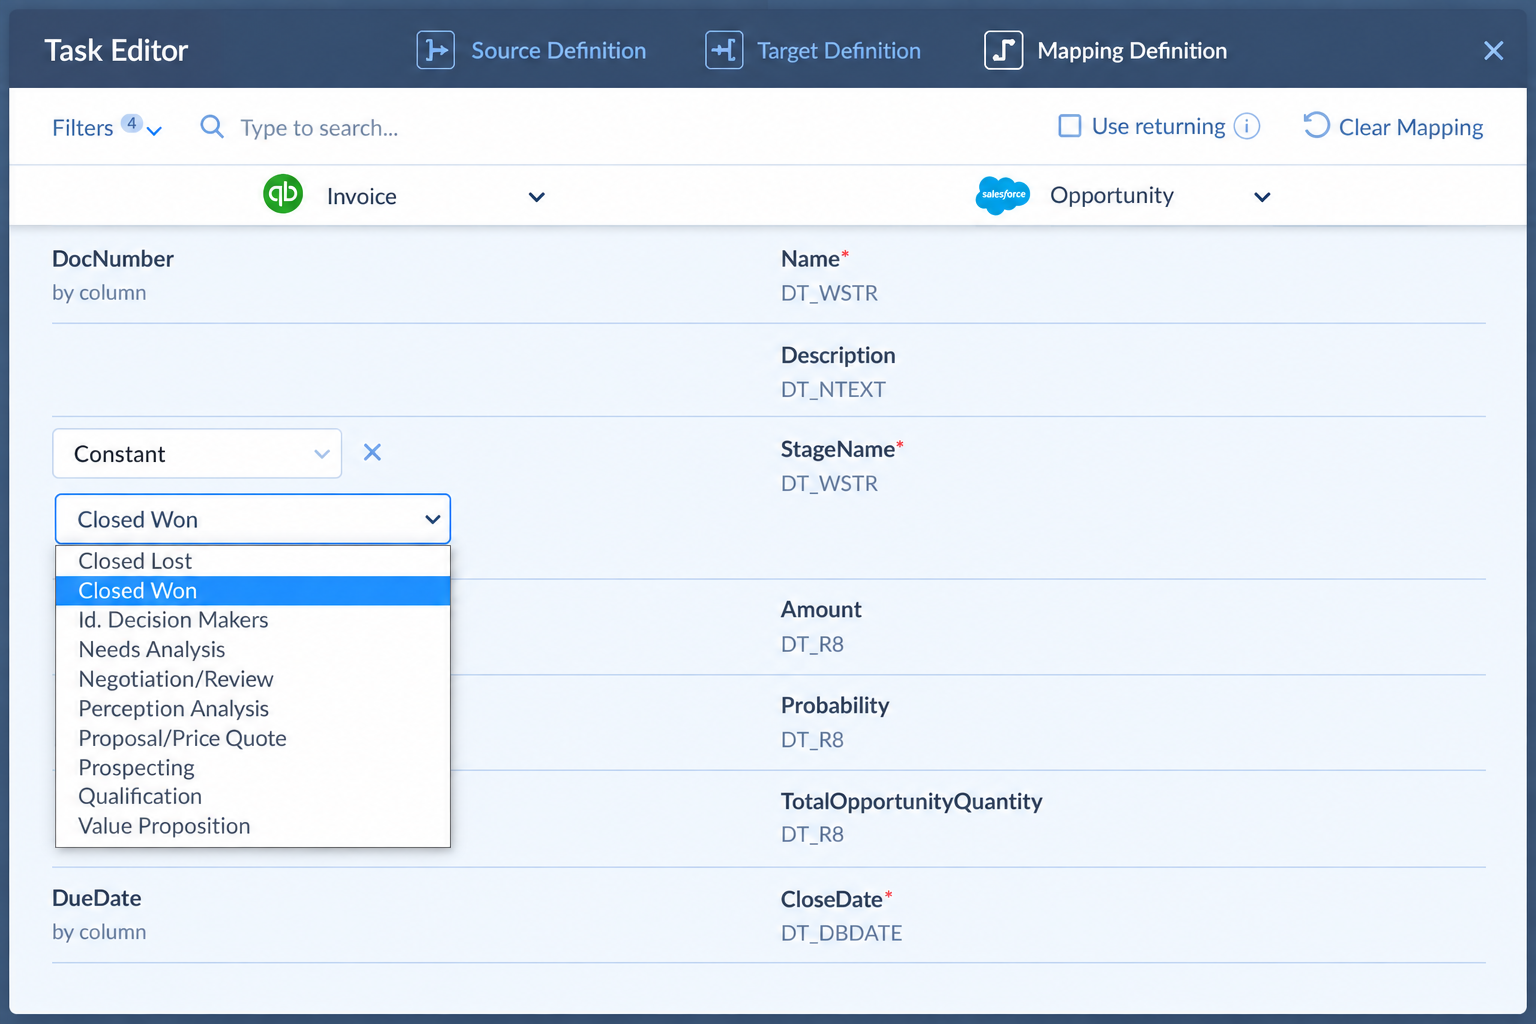This screenshot has height=1024, width=1536.
Task: Click the DT_DBDATE type label
Action: point(841,933)
